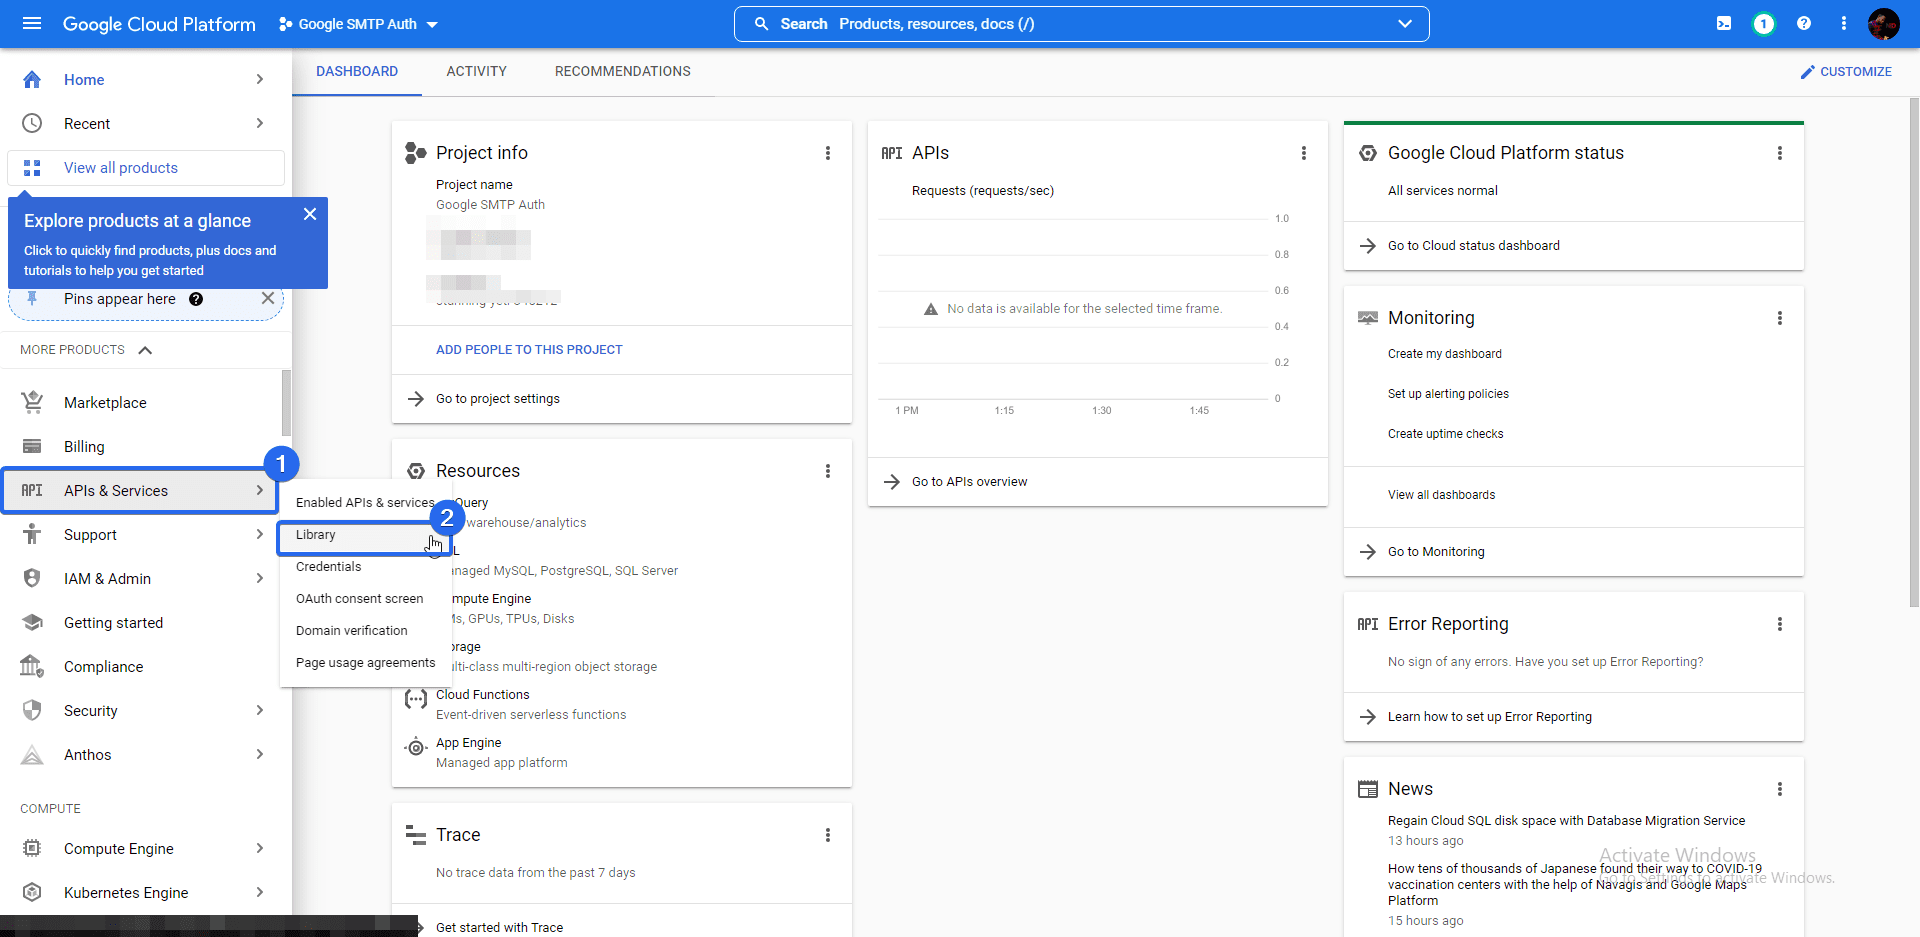Expand the Anthos submenu chevron
Image resolution: width=1920 pixels, height=937 pixels.
click(x=260, y=754)
